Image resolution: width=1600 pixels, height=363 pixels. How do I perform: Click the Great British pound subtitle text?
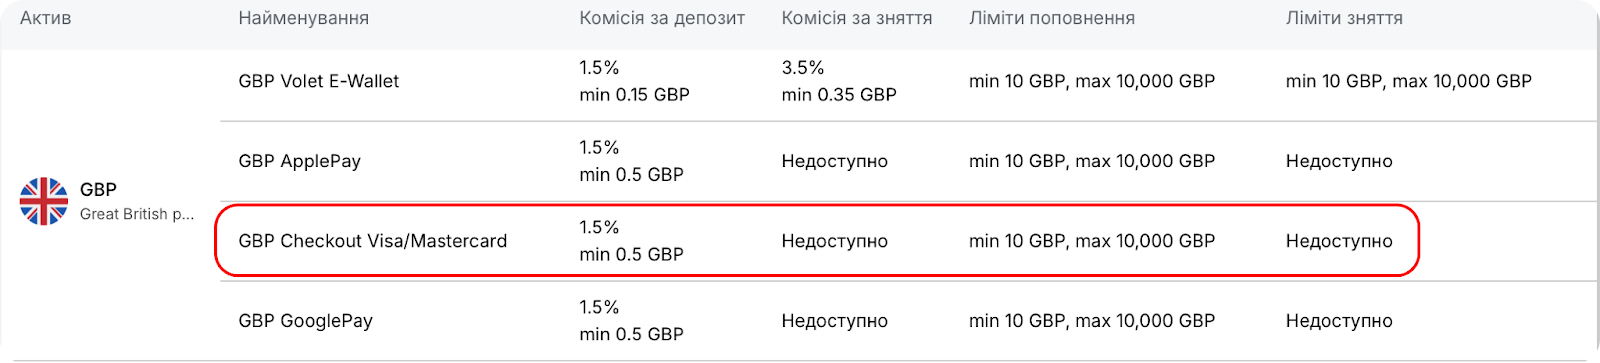coord(137,214)
